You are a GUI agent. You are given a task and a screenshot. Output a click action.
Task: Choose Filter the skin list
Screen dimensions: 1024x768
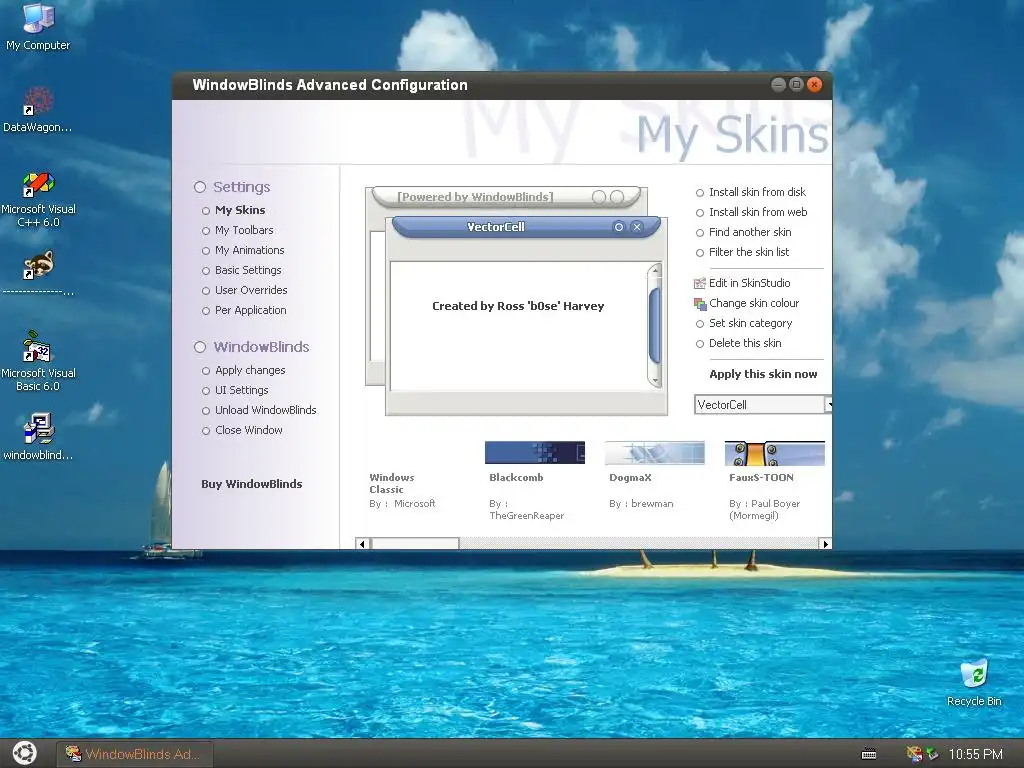[x=748, y=252]
